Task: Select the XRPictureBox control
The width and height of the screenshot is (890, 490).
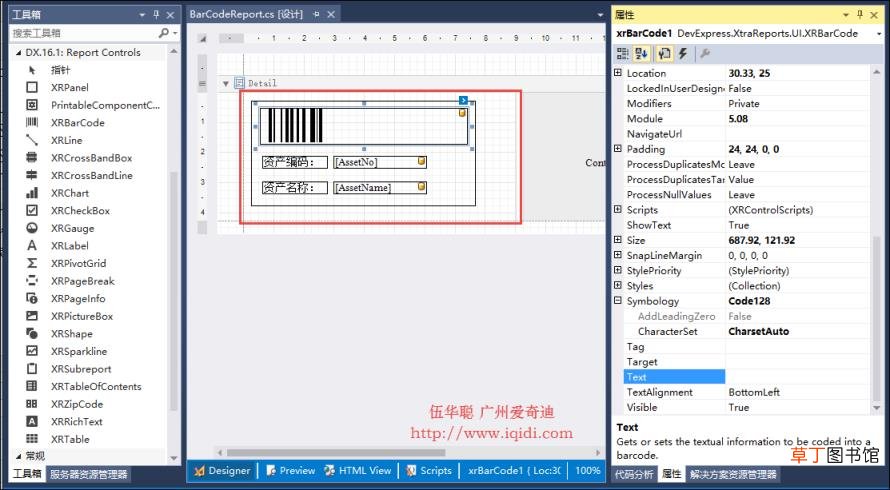Action: coord(82,316)
